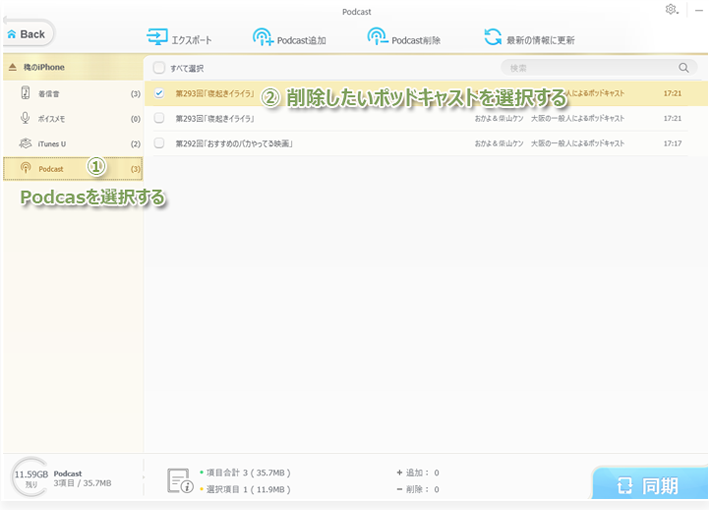Uncheck the first 第293回 podcast row
The width and height of the screenshot is (709, 510).
pos(159,93)
